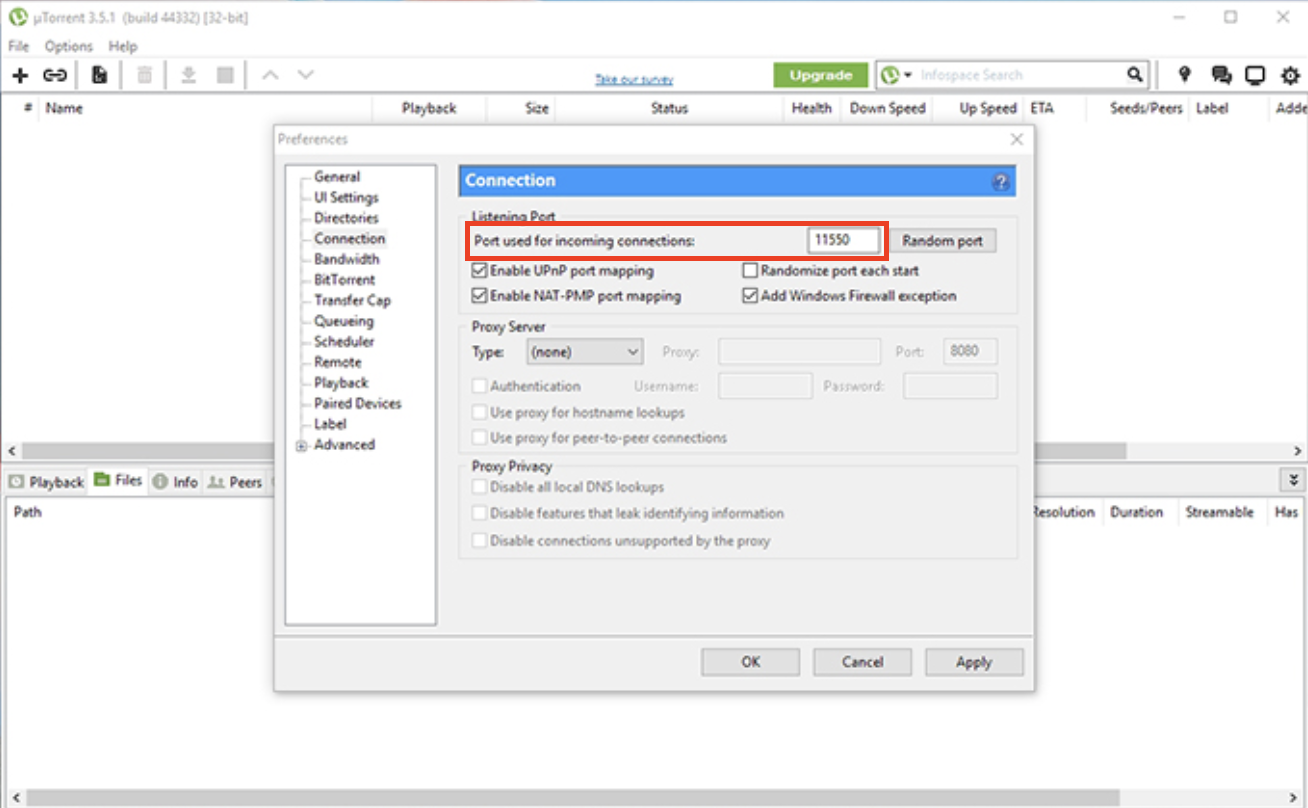Select Paired Devices in Preferences tree
1308x808 pixels.
358,404
